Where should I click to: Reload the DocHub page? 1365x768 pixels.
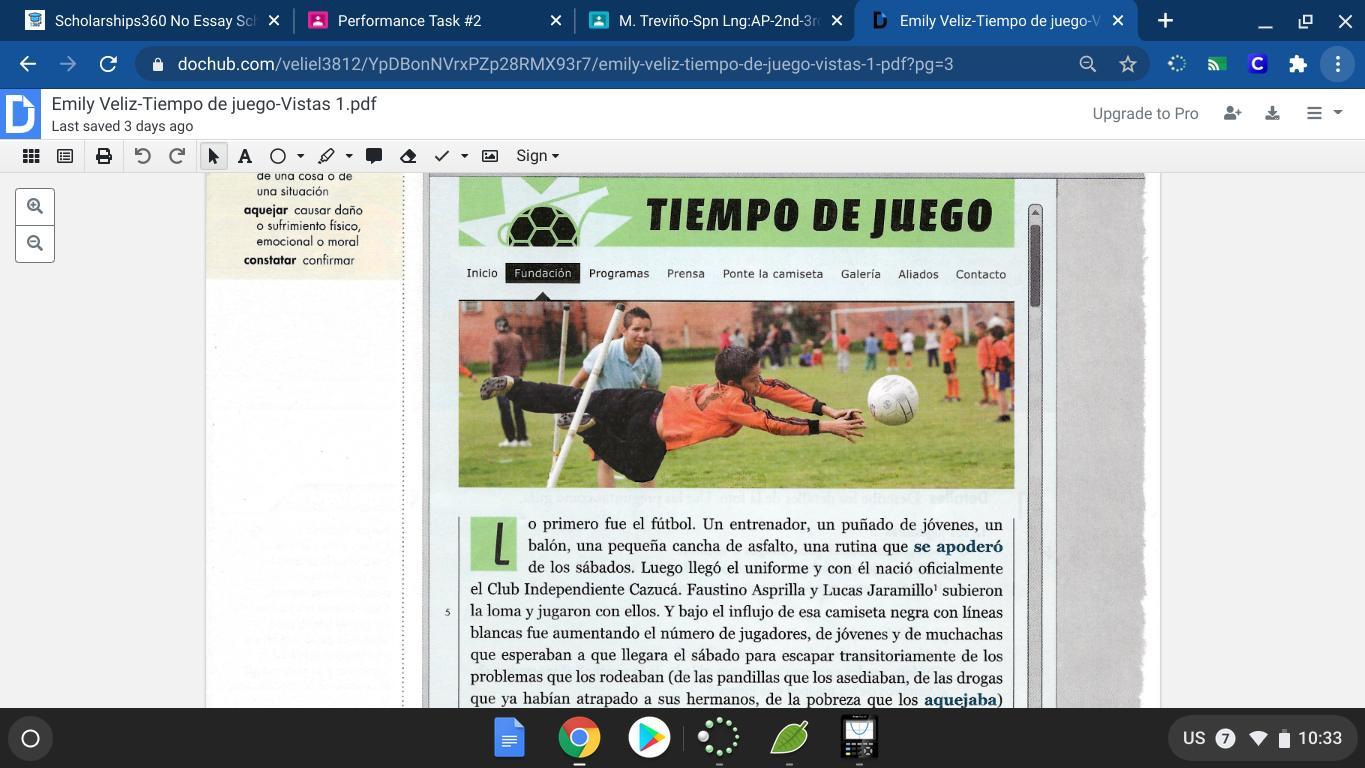108,64
